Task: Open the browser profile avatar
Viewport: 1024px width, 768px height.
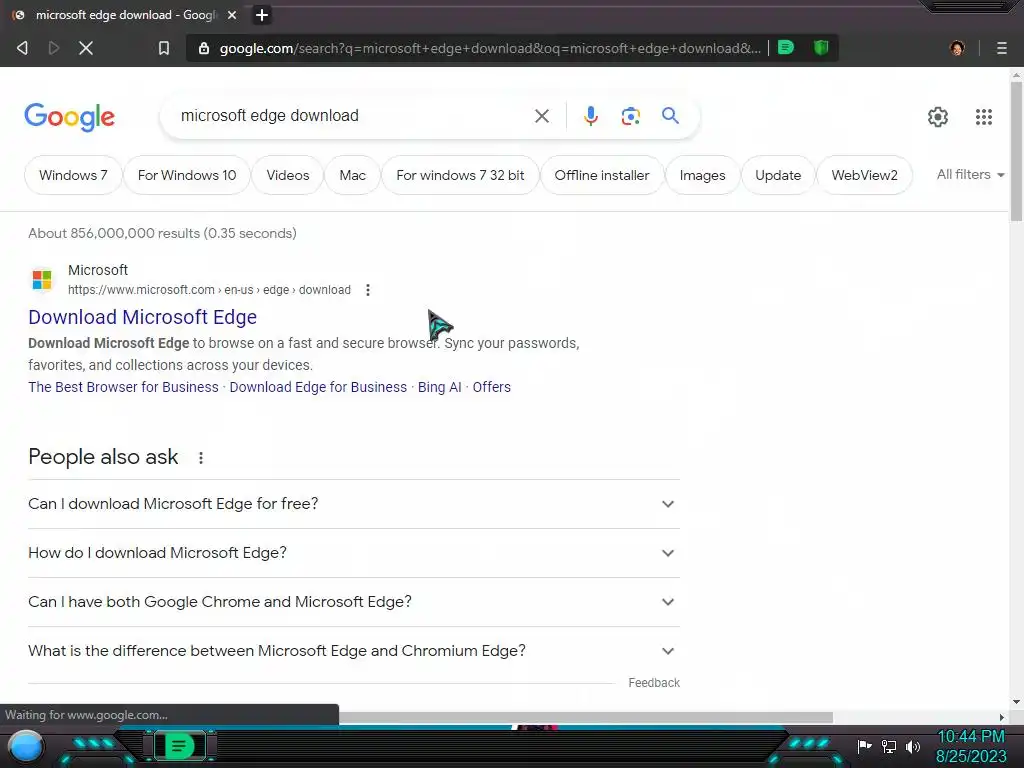Action: click(957, 48)
